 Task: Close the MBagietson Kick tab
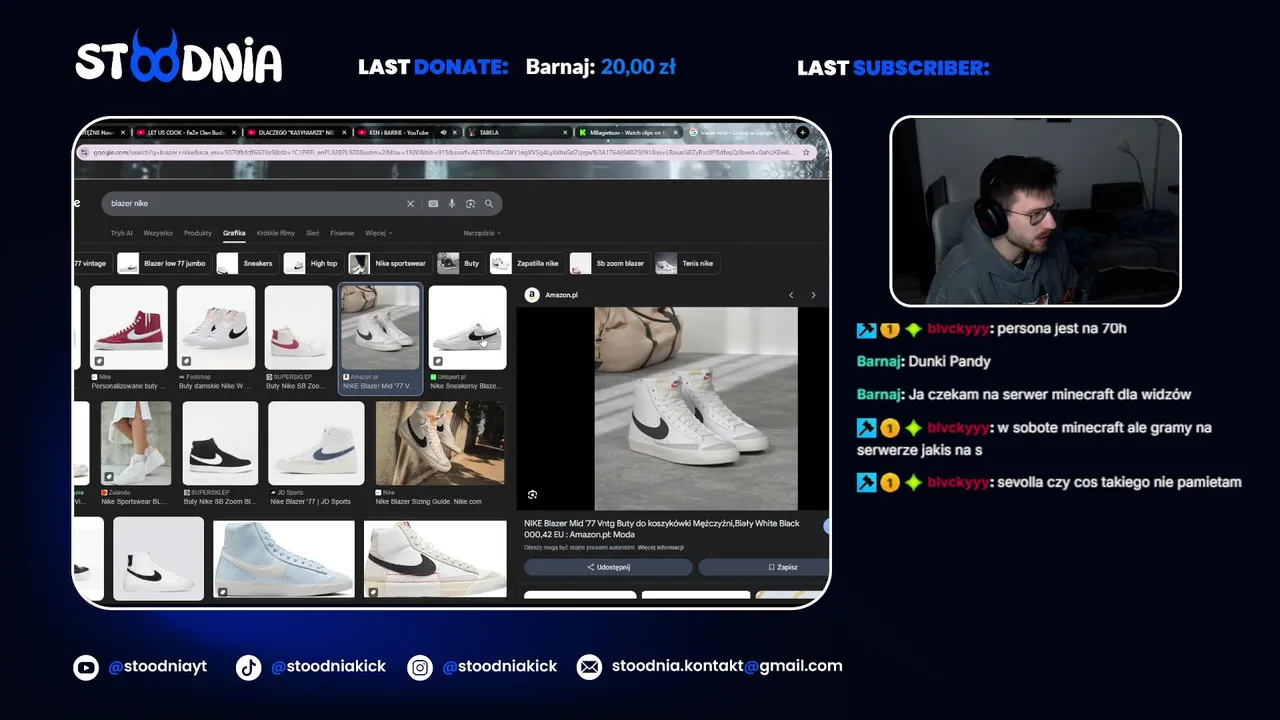(678, 132)
